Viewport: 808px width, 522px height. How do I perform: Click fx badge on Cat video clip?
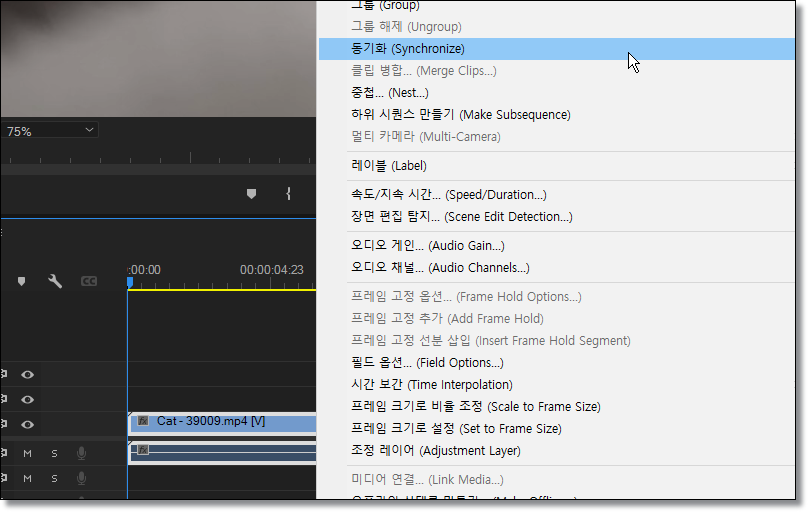click(x=143, y=421)
